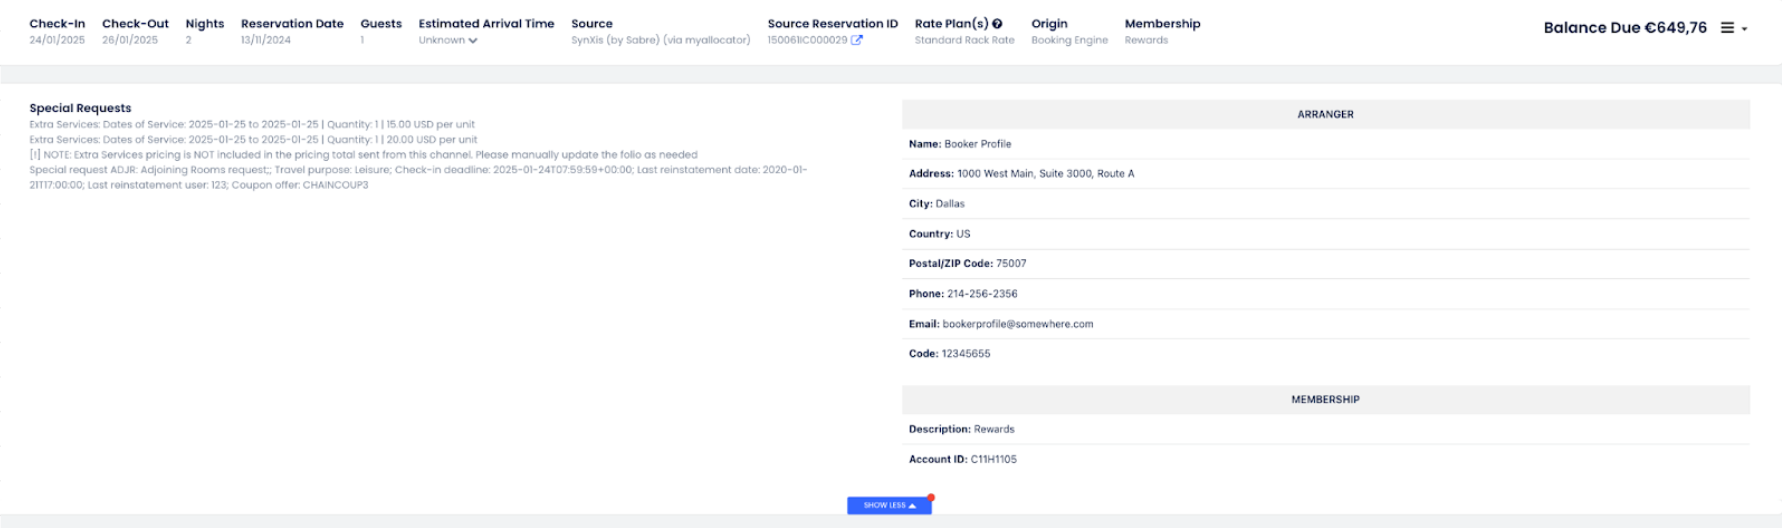The image size is (1782, 528).
Task: Select the Check-In date 24/01/2025
Action: click(57, 40)
